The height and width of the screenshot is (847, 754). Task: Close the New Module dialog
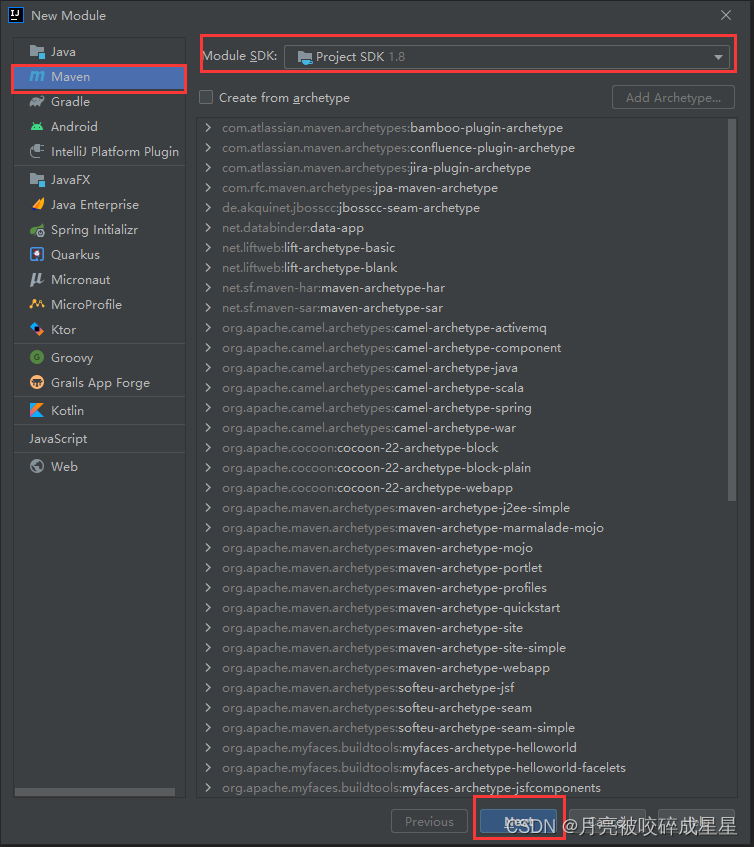[726, 15]
